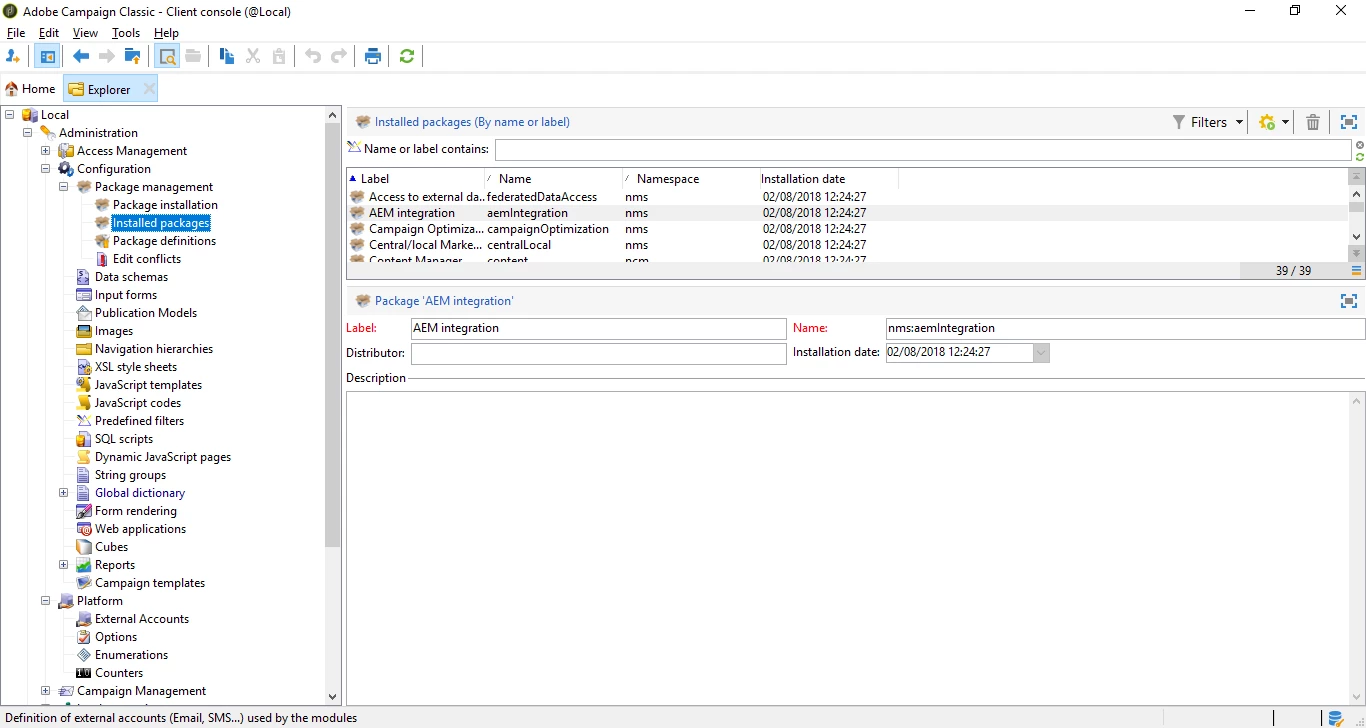This screenshot has width=1366, height=728.
Task: Collapse the Configuration node
Action: pyautogui.click(x=45, y=169)
